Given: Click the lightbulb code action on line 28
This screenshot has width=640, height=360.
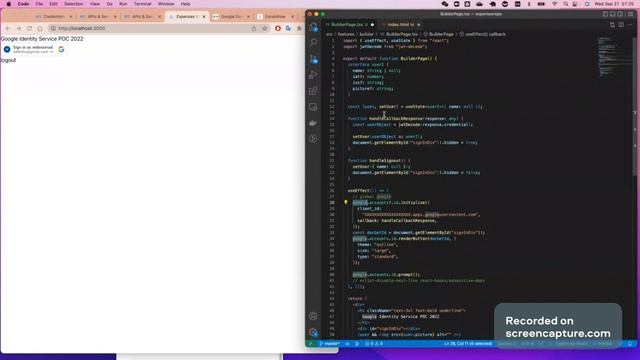Looking at the screenshot, I should [x=346, y=202].
